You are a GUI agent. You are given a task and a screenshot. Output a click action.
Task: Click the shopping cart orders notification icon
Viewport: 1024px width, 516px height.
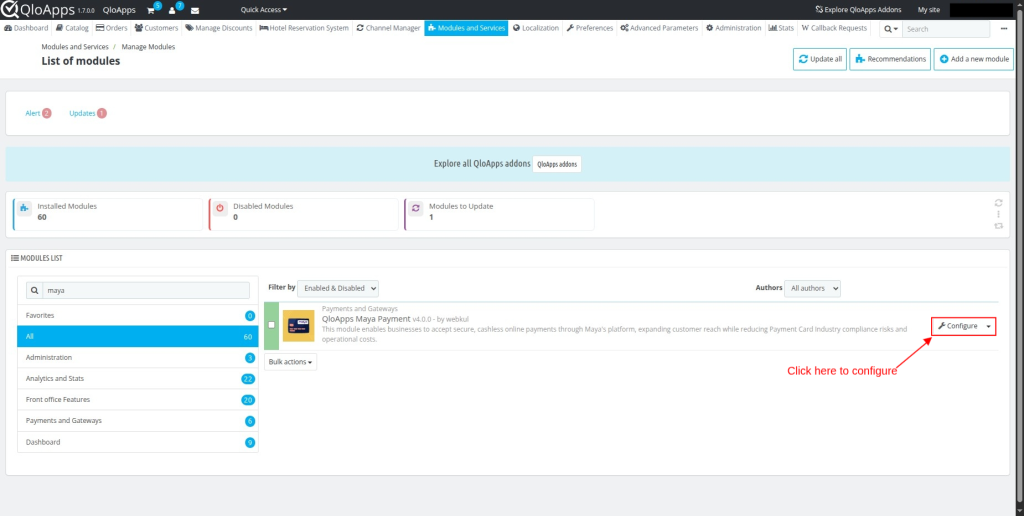[152, 10]
